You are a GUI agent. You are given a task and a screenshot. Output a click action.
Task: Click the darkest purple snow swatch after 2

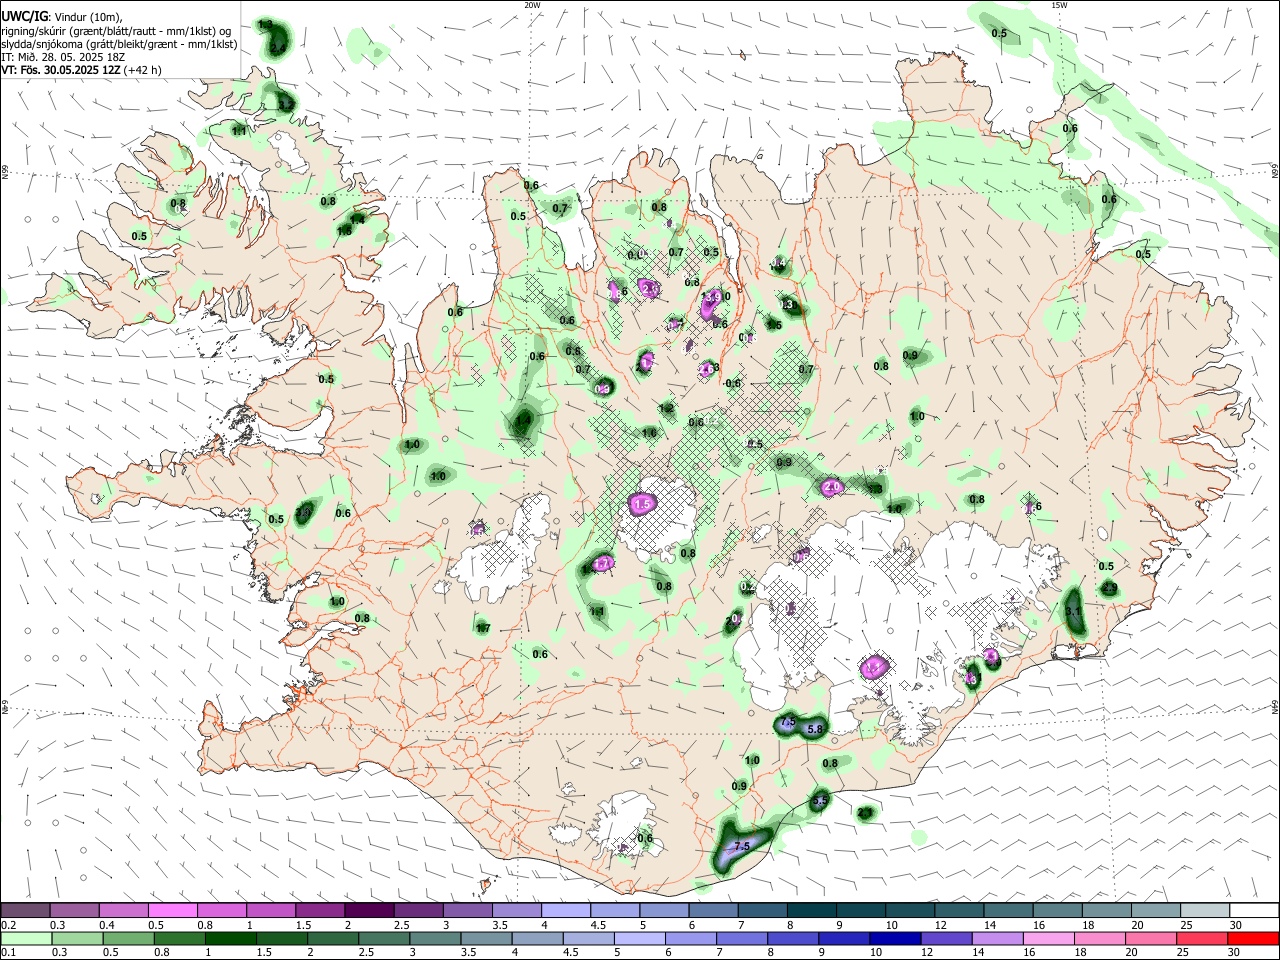point(369,911)
